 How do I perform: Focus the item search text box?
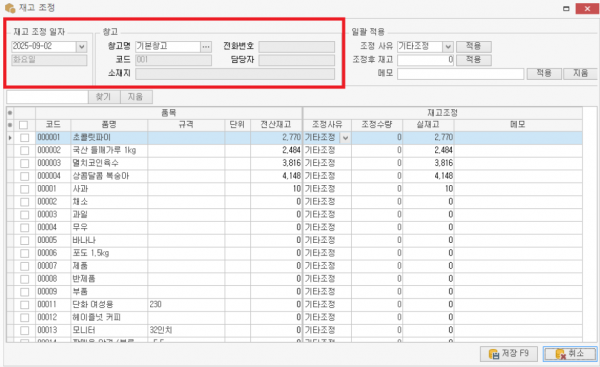click(47, 97)
